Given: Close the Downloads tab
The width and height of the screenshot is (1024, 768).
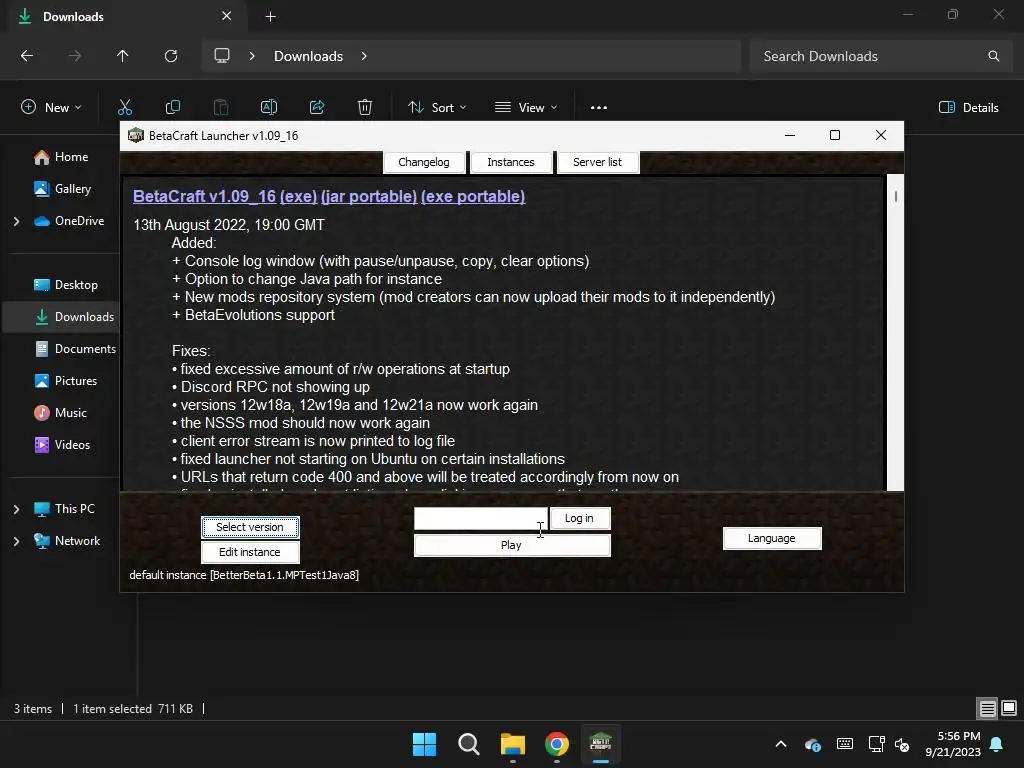Looking at the screenshot, I should pyautogui.click(x=227, y=16).
